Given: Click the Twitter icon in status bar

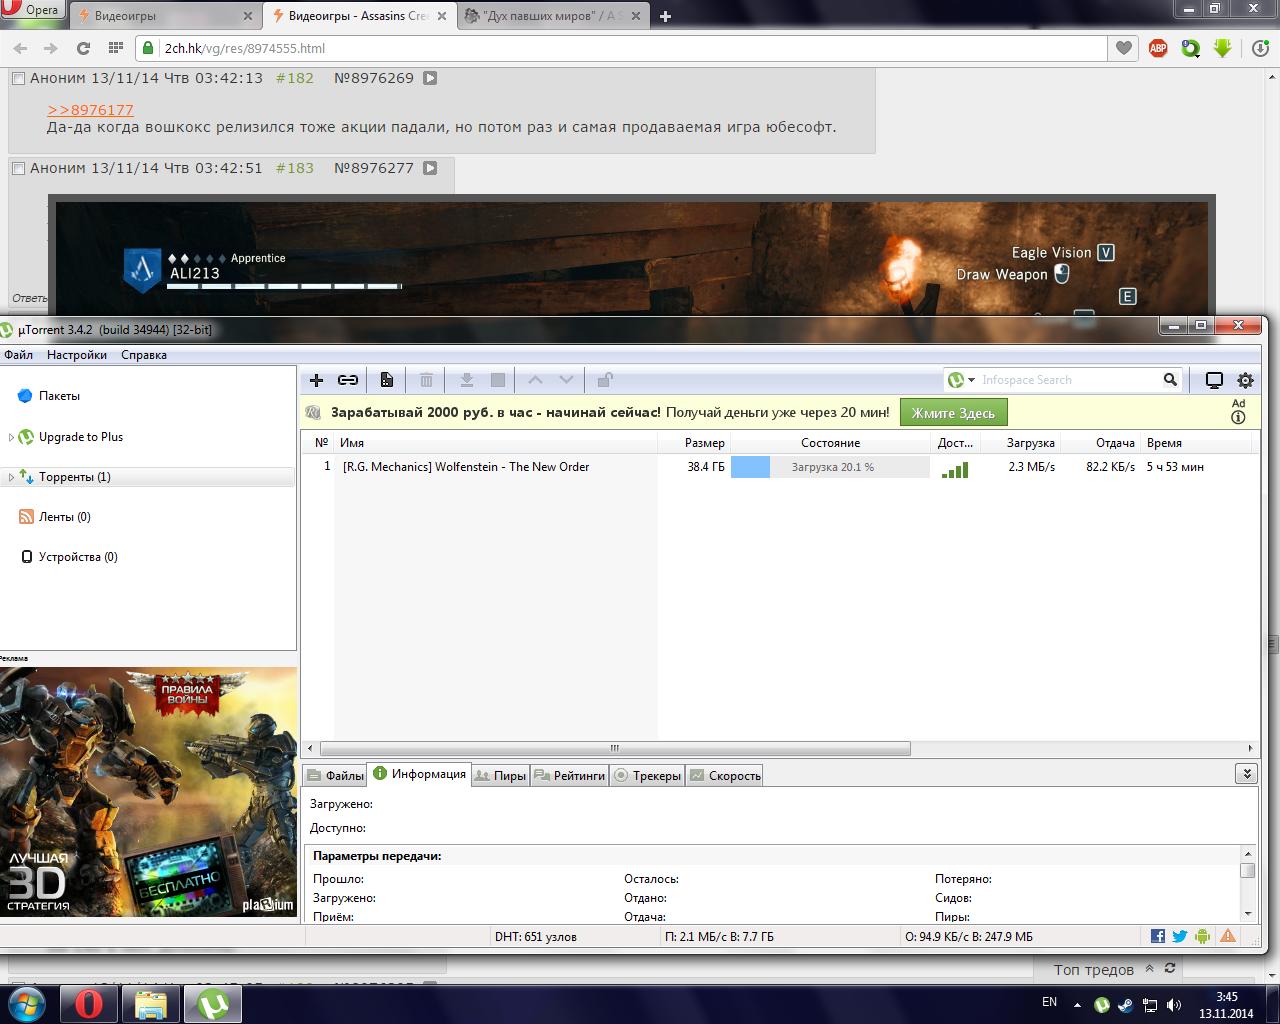Looking at the screenshot, I should click(1180, 937).
